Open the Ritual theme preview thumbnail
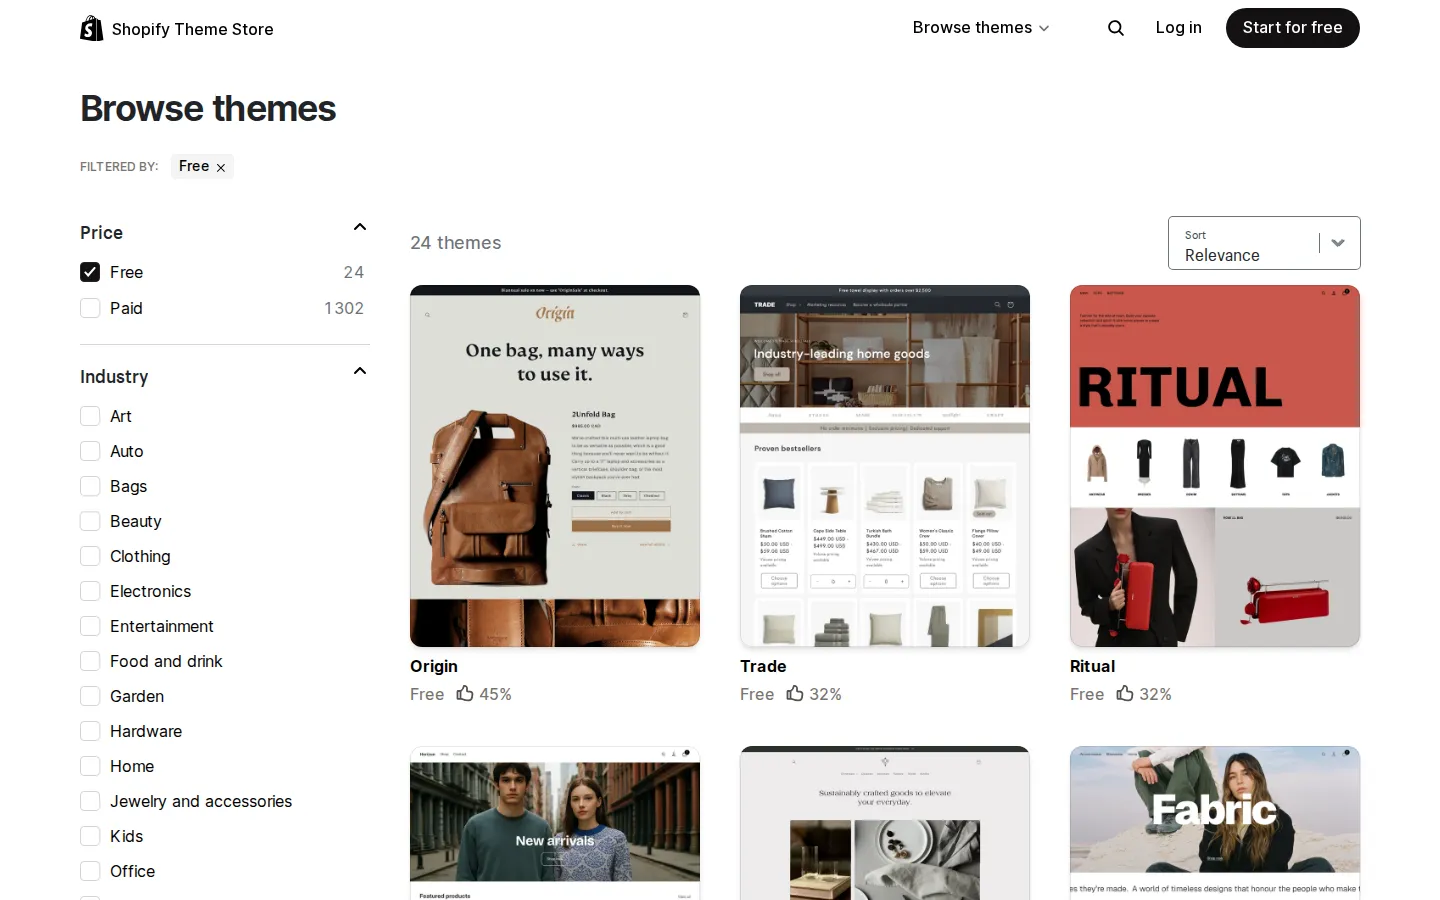Viewport: 1440px width, 900px height. coord(1215,466)
